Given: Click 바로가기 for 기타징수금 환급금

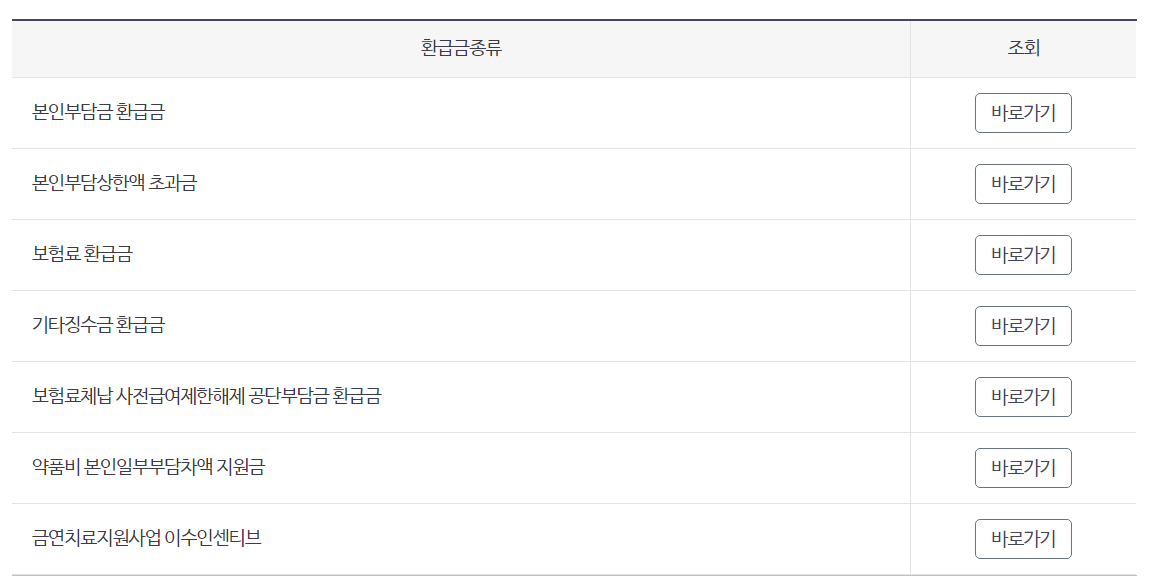Looking at the screenshot, I should (x=1022, y=326).
